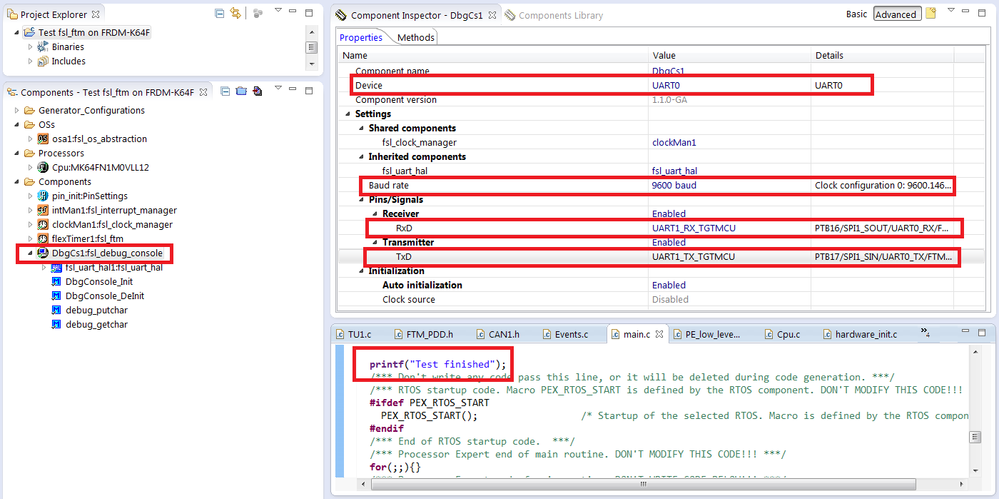Image resolution: width=999 pixels, height=499 pixels.
Task: Open the Methods tab
Action: tap(415, 38)
